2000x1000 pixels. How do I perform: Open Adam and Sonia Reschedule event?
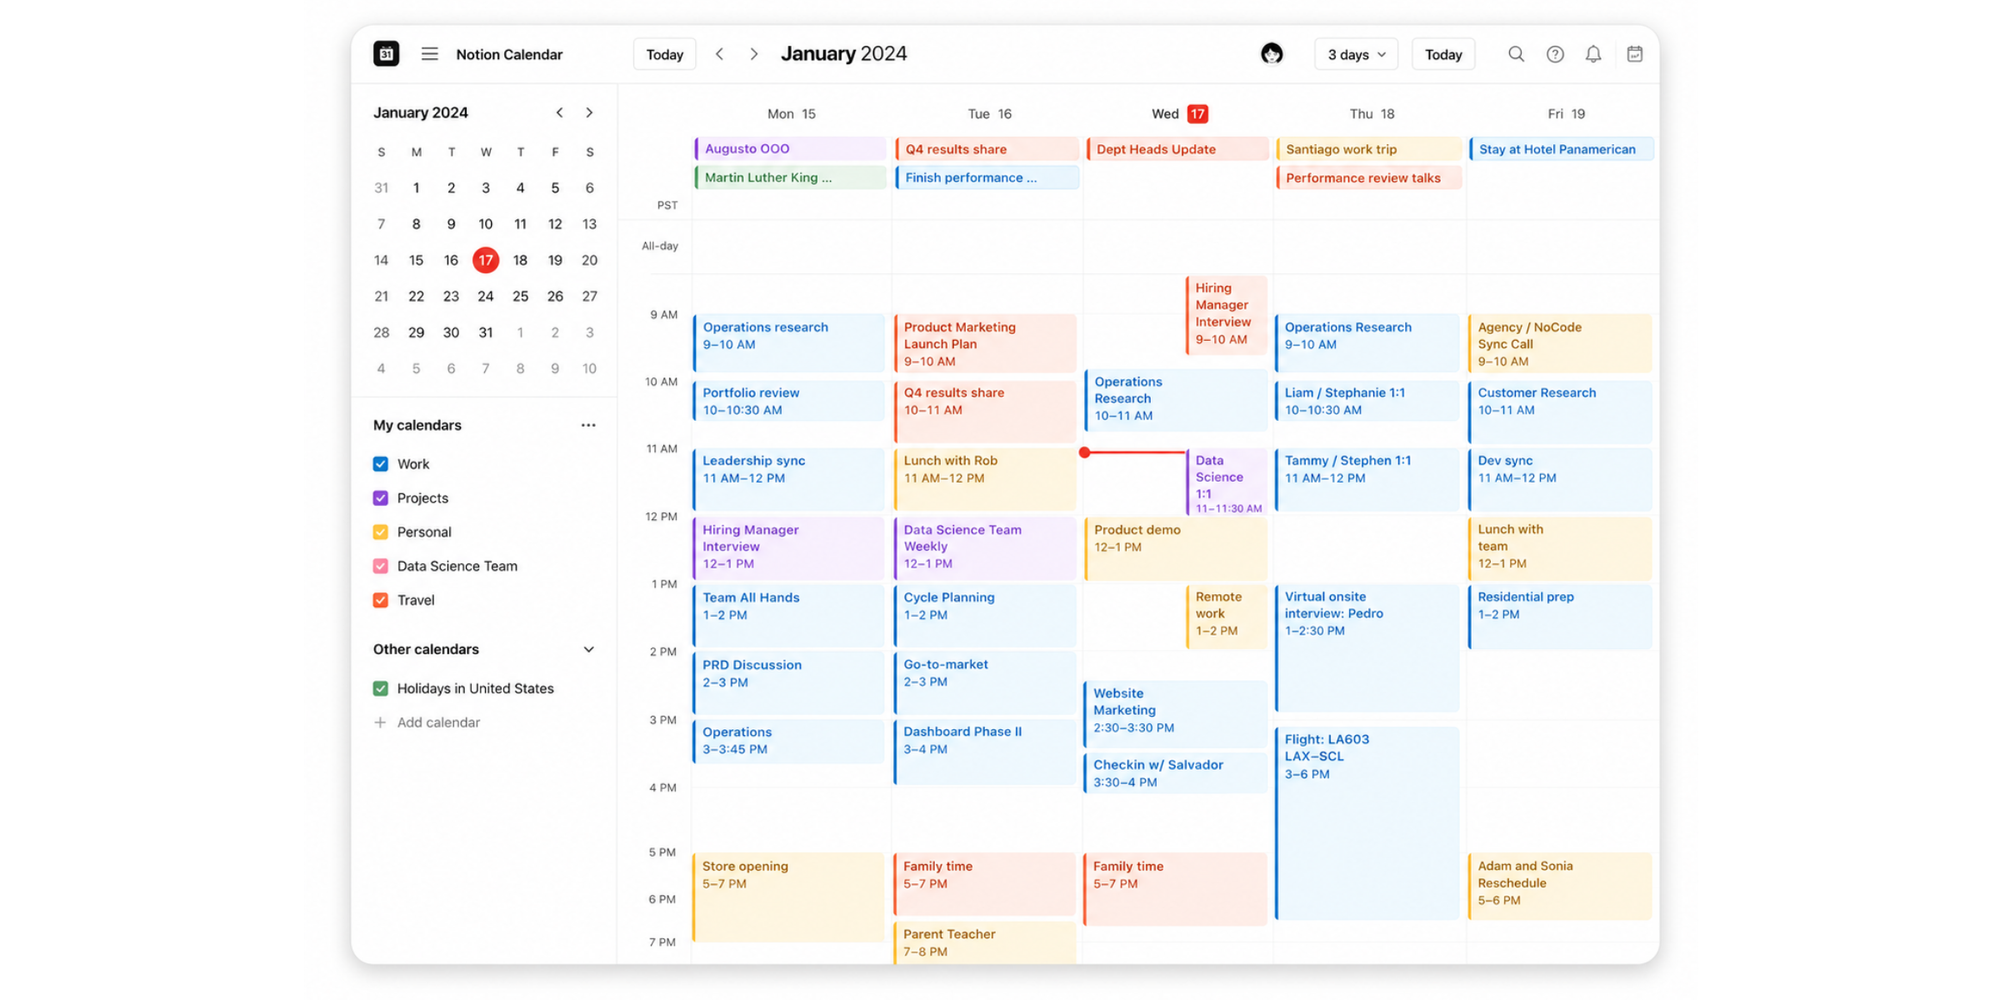pos(1560,885)
